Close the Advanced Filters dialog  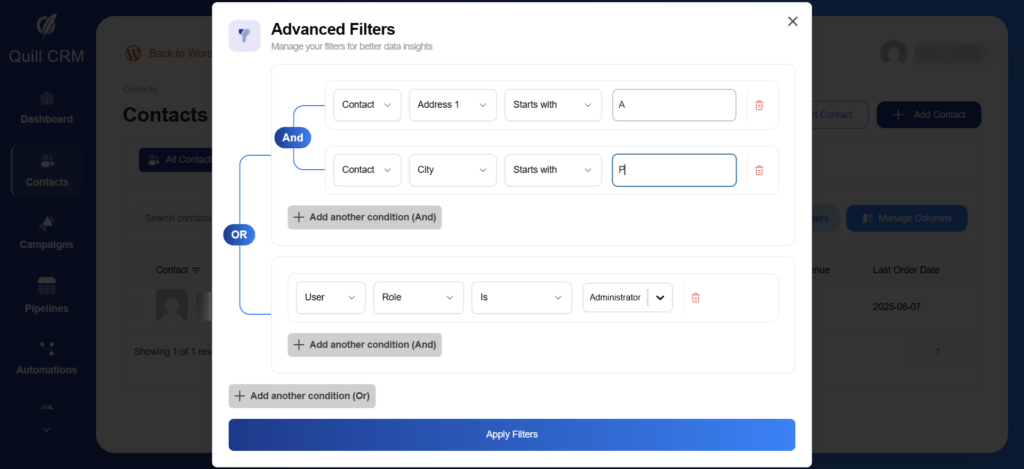pyautogui.click(x=792, y=21)
